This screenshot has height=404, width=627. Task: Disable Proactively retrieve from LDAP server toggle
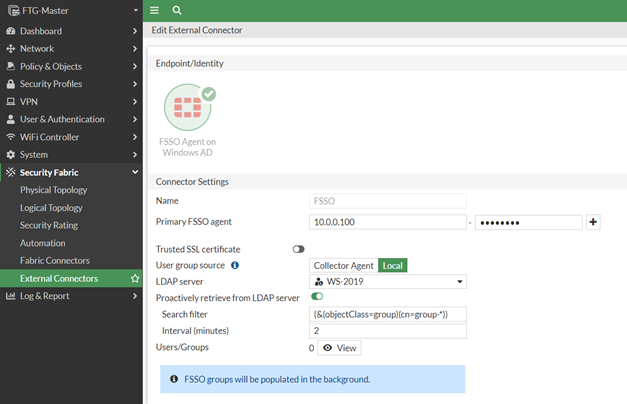pos(317,297)
